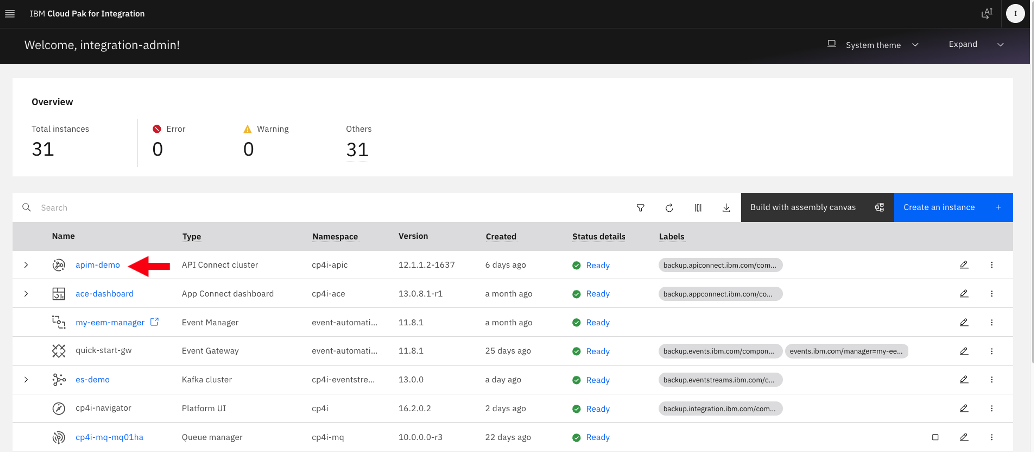Open the cp4i-mq-mq01ha instance link

(x=107, y=438)
